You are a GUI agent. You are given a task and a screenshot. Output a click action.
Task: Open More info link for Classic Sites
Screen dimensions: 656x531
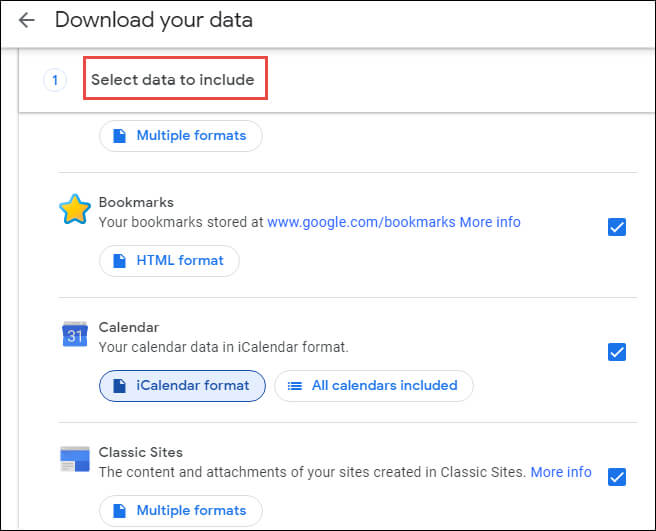(561, 472)
